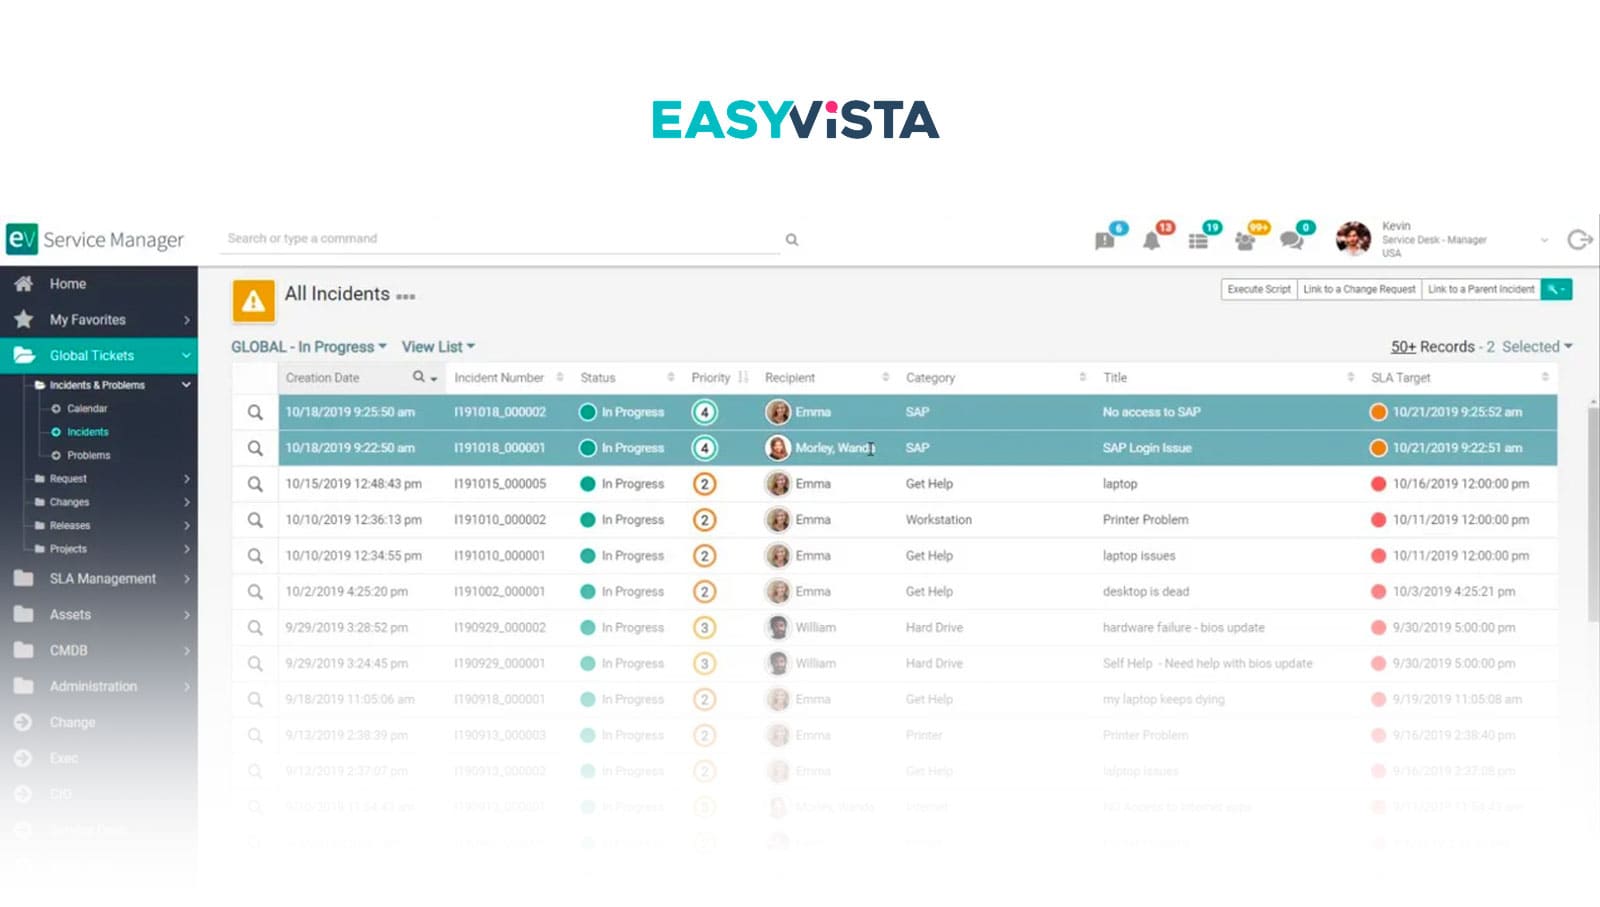Open the alerts icon with 6 notifications
The height and width of the screenshot is (907, 1600).
[x=1104, y=239]
